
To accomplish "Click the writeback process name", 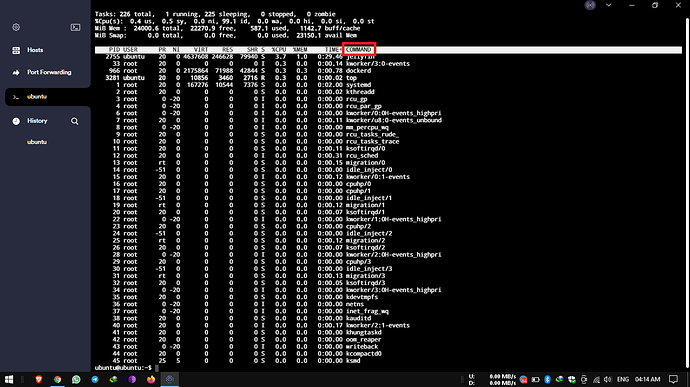I will (x=362, y=346).
